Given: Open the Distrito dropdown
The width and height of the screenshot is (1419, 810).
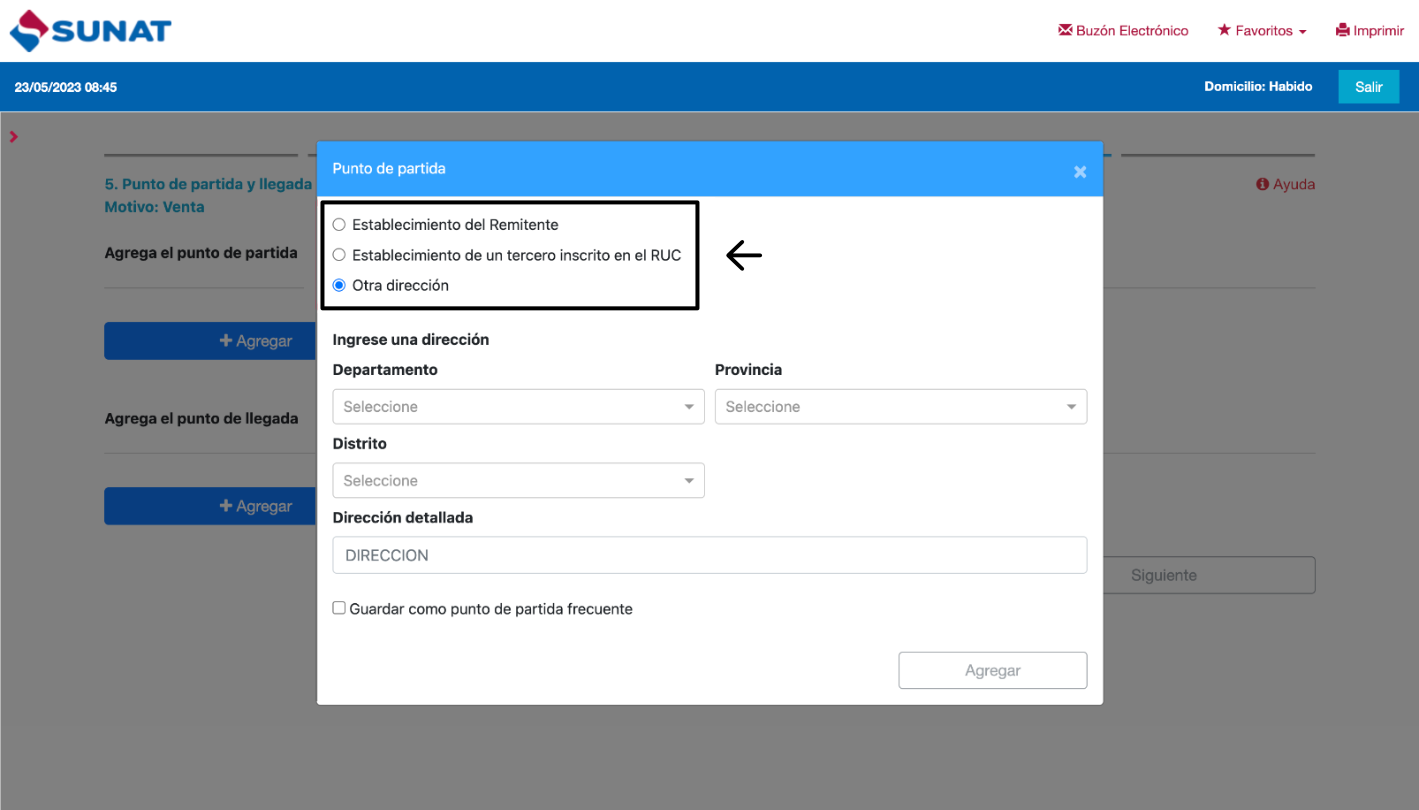Looking at the screenshot, I should click(x=518, y=481).
